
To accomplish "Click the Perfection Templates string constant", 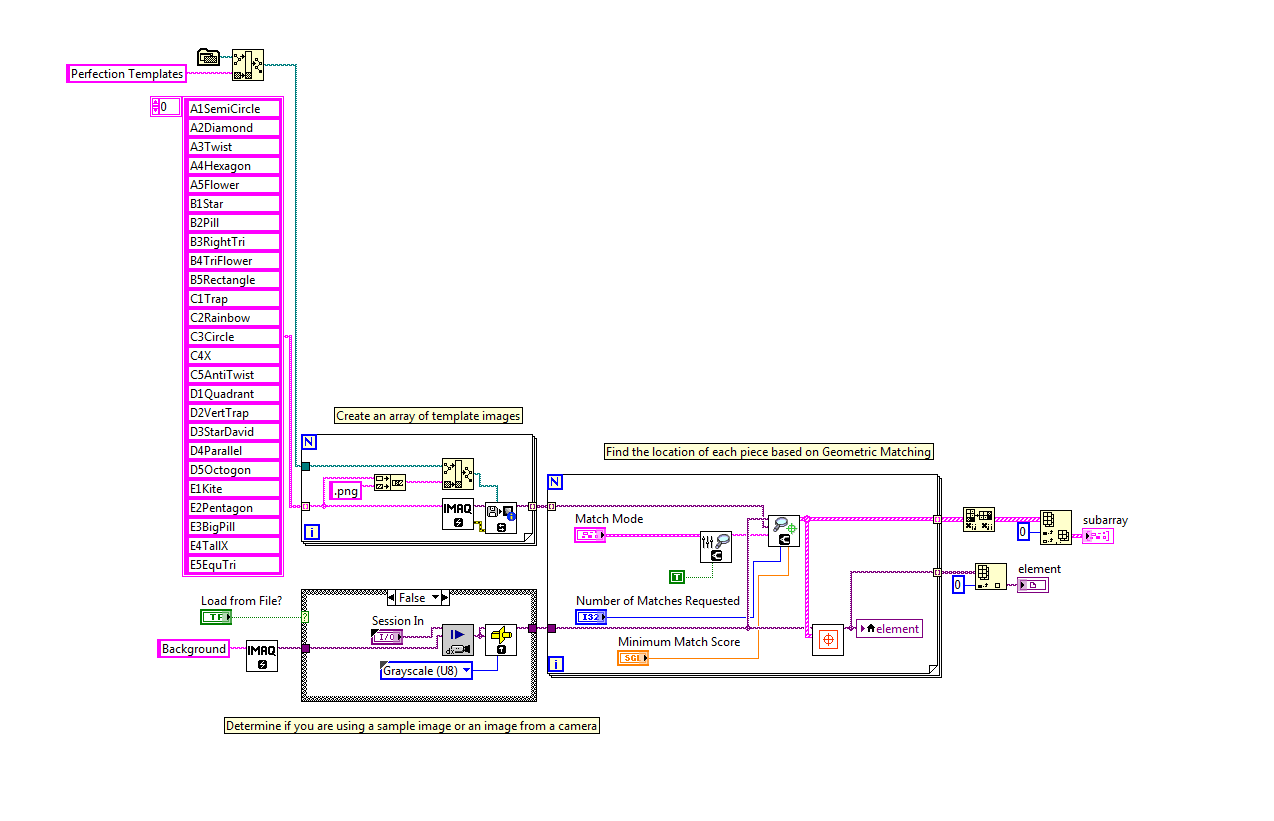I will (127, 73).
